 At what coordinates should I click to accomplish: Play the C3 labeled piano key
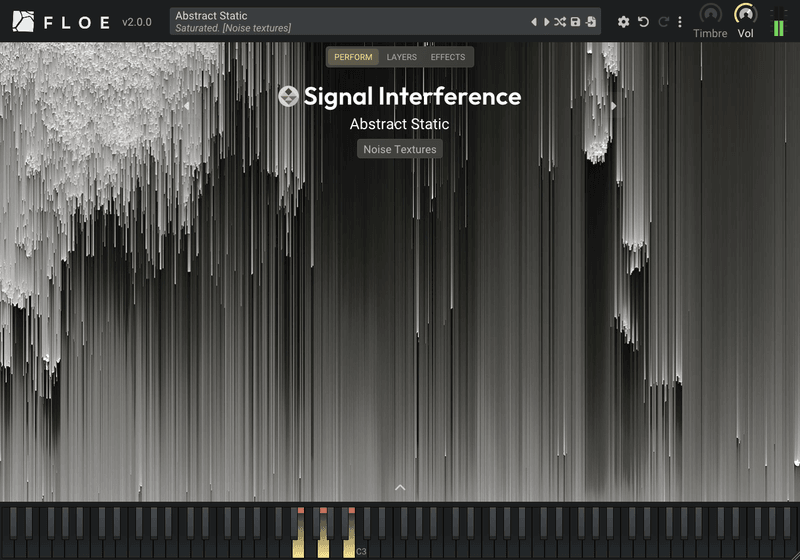362,550
